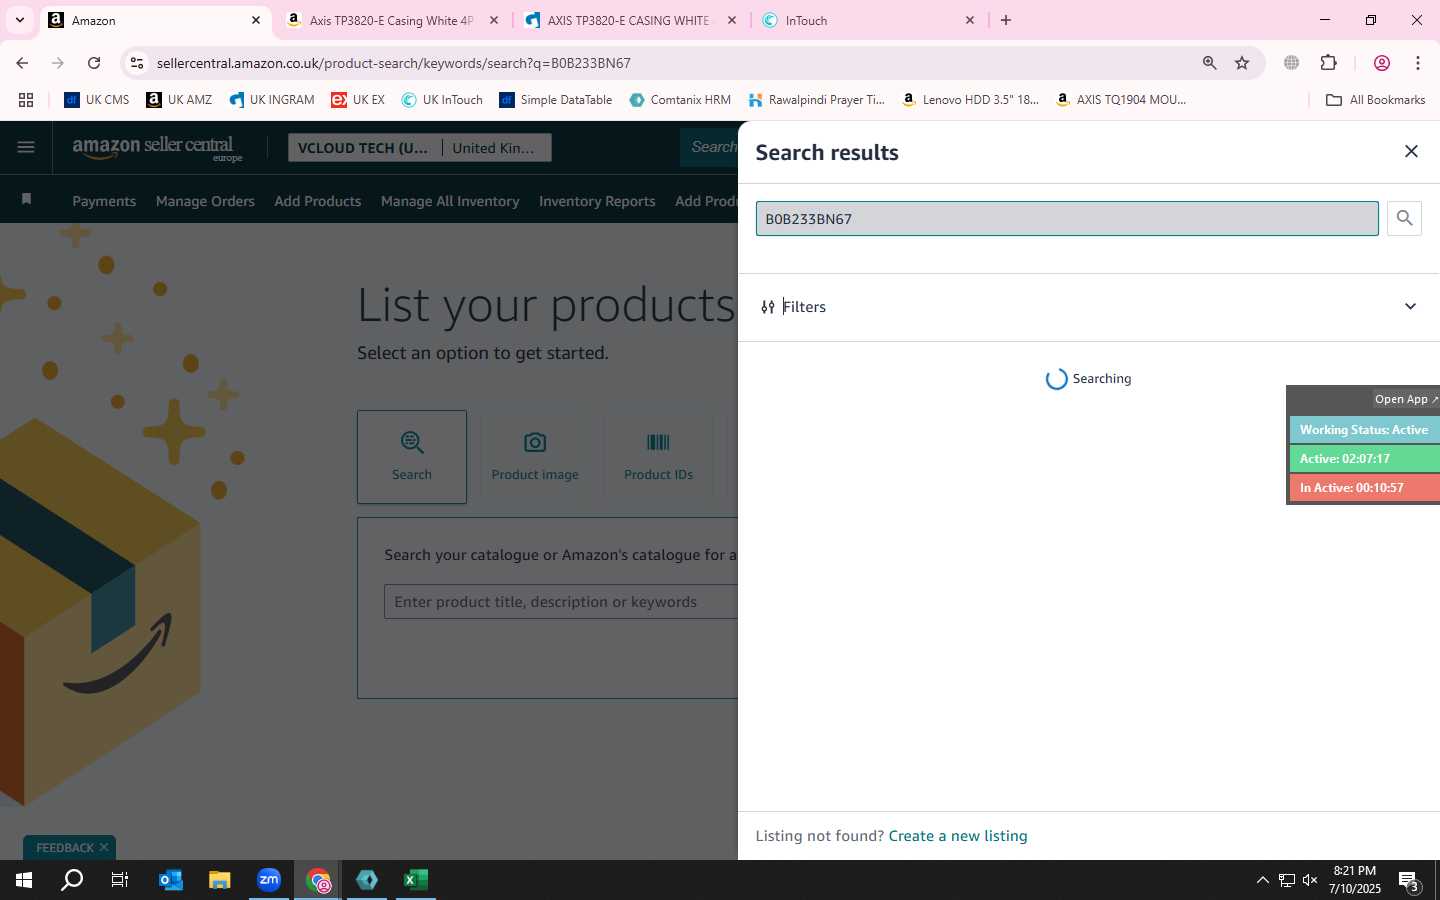Open the Extensions puzzle icon

click(x=1328, y=63)
